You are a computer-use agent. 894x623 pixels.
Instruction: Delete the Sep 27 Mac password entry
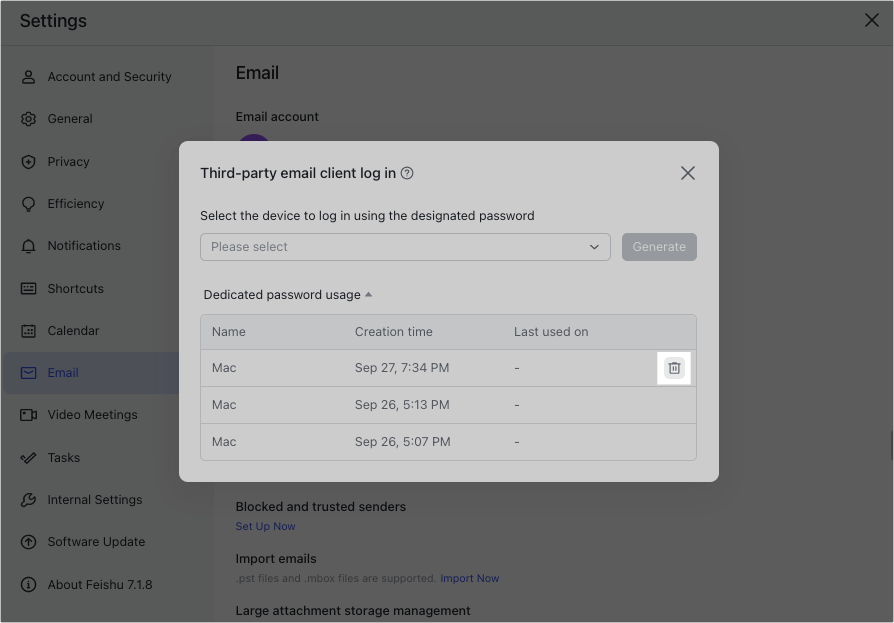(x=674, y=367)
